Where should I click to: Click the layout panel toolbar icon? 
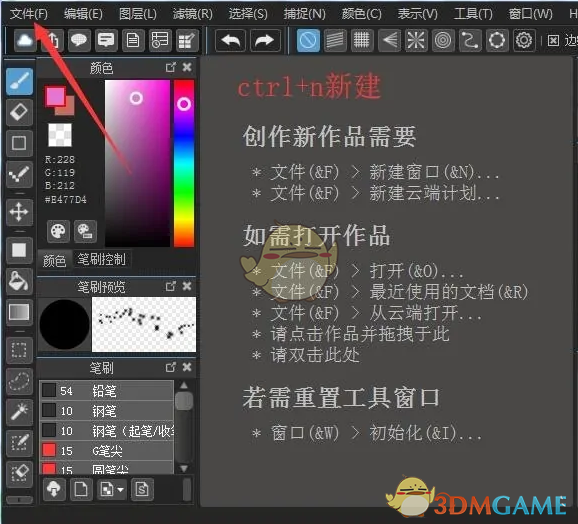pyautogui.click(x=160, y=40)
